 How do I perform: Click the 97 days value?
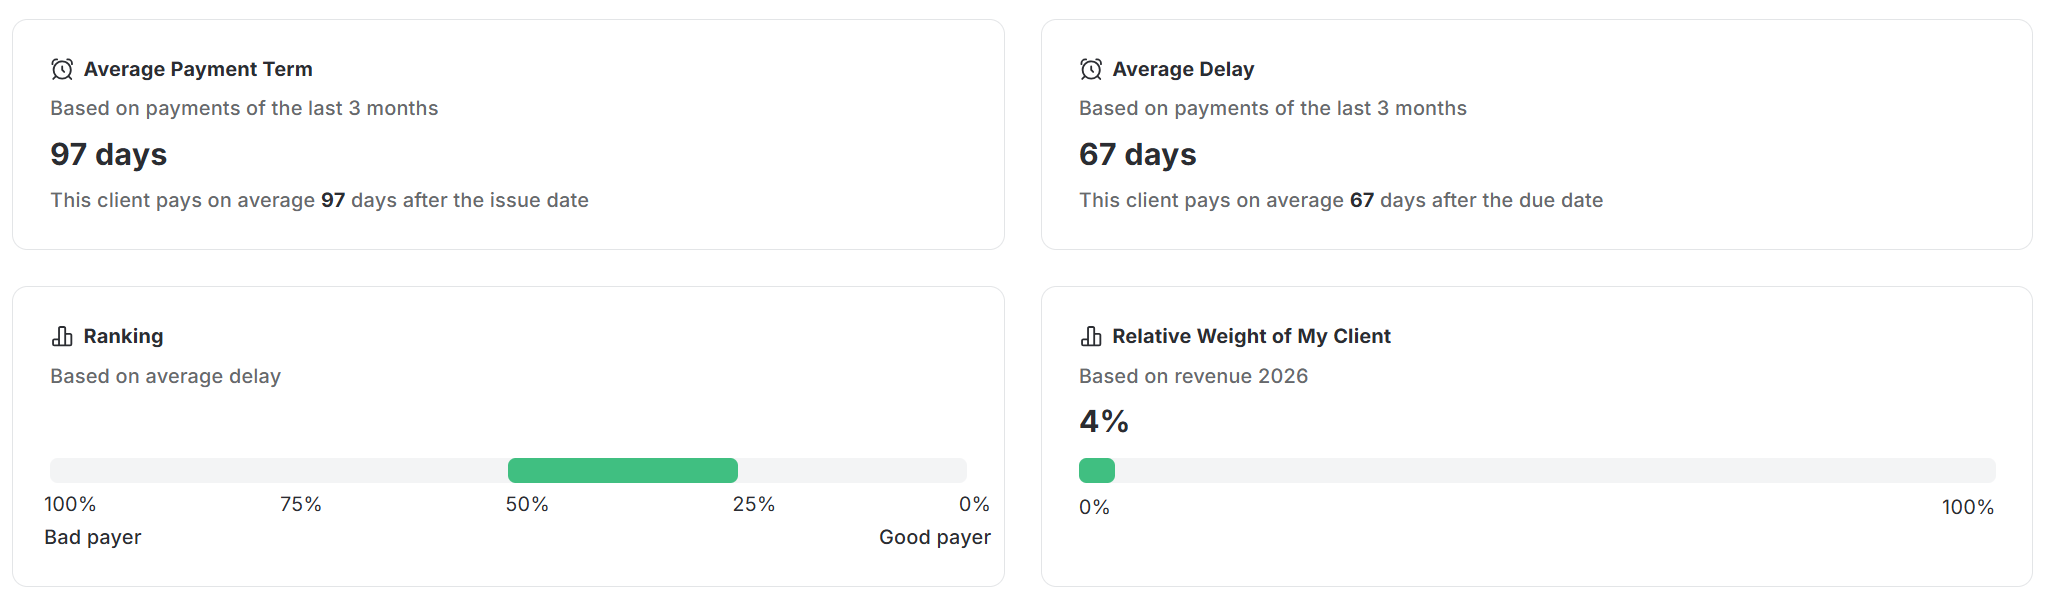pyautogui.click(x=108, y=154)
